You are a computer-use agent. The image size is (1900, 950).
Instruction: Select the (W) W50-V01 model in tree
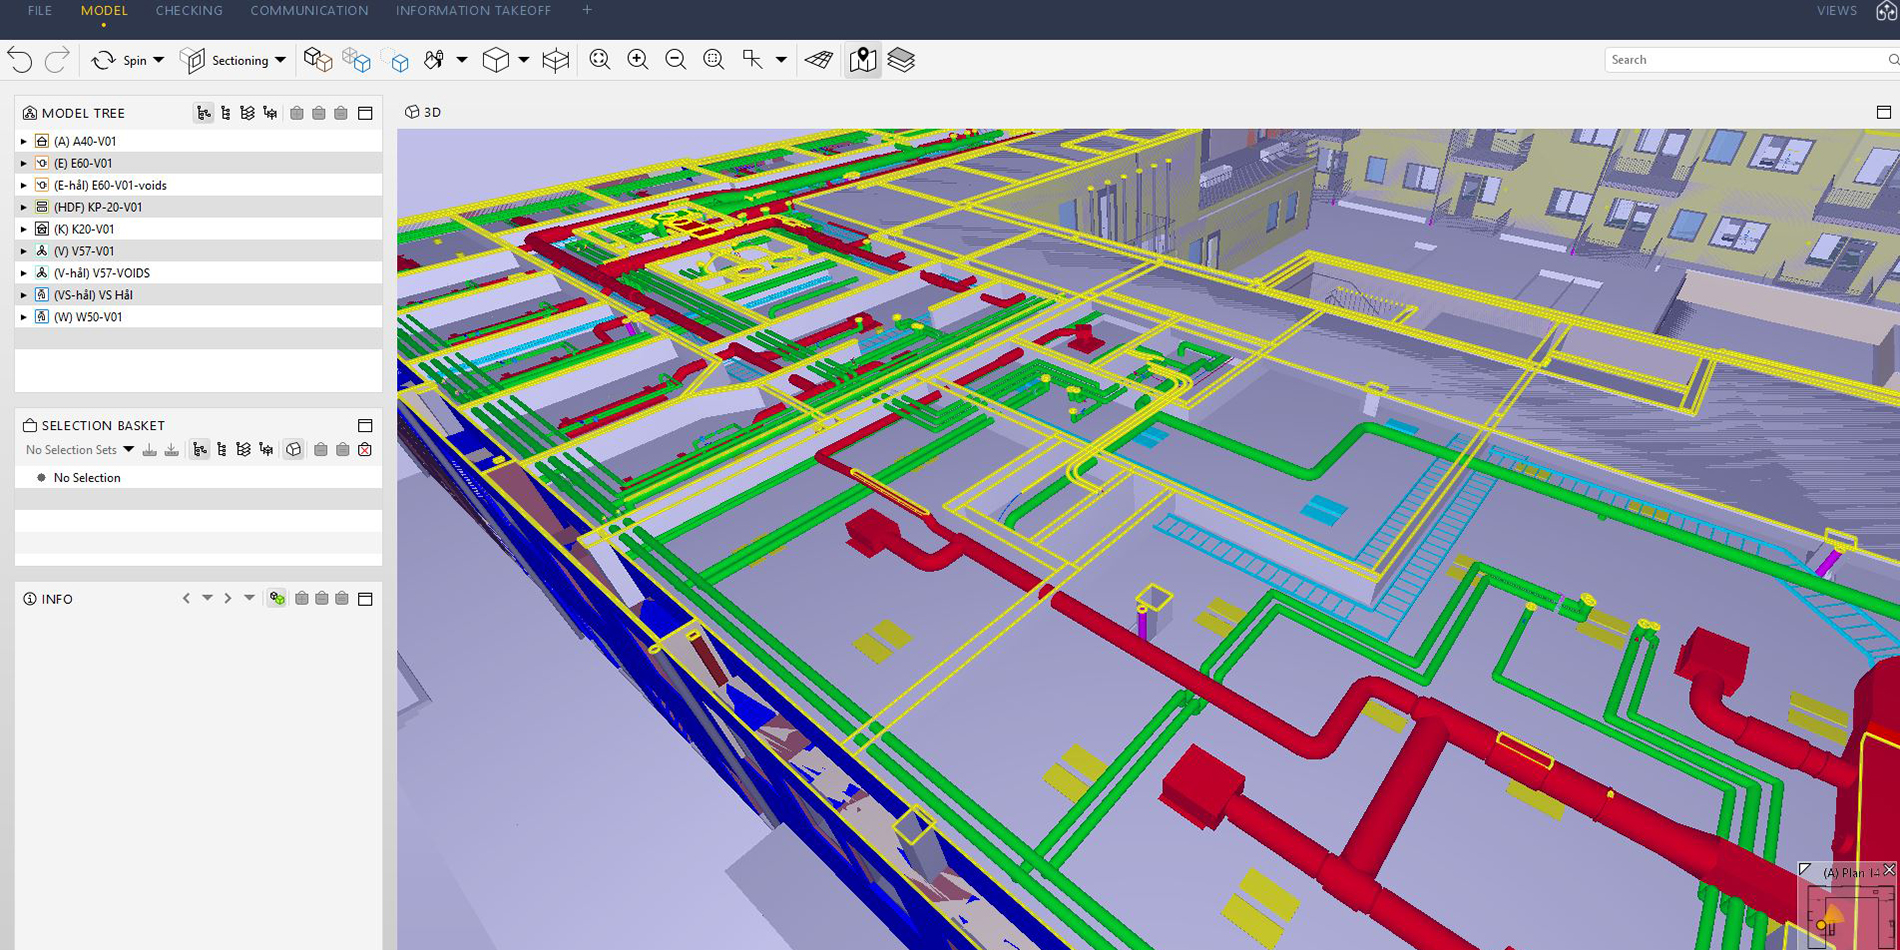coord(88,317)
